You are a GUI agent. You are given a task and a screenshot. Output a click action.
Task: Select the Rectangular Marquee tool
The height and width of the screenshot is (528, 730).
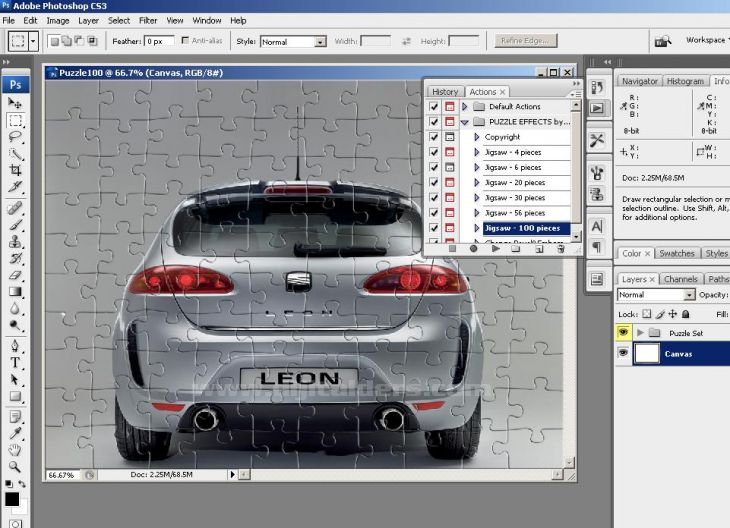(15, 120)
